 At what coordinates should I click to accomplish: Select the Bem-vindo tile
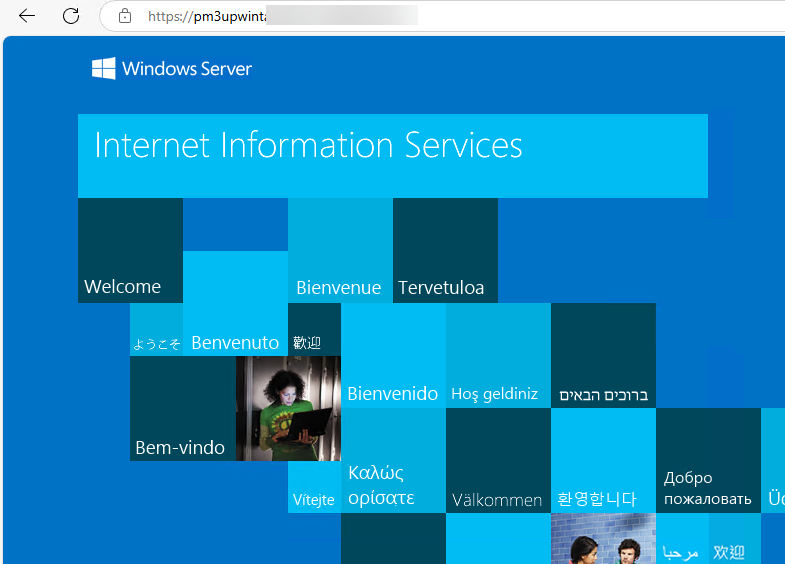(x=183, y=408)
